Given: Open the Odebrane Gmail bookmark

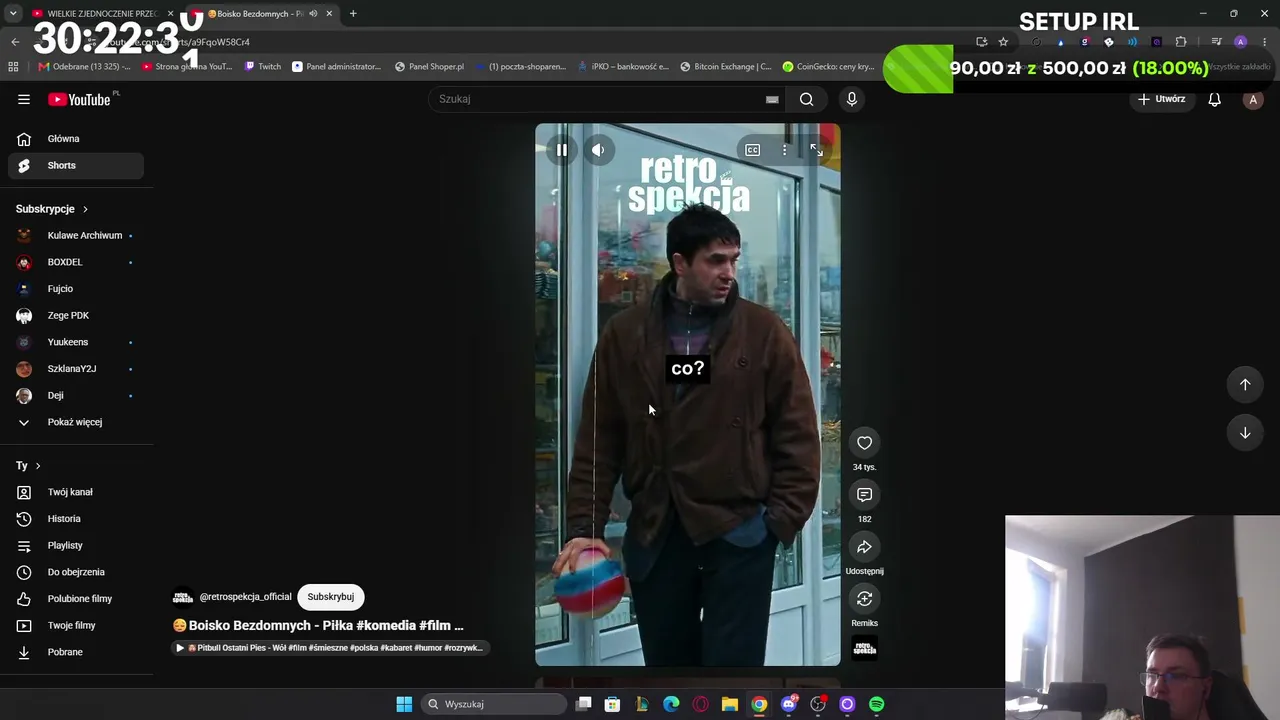Looking at the screenshot, I should click(84, 67).
